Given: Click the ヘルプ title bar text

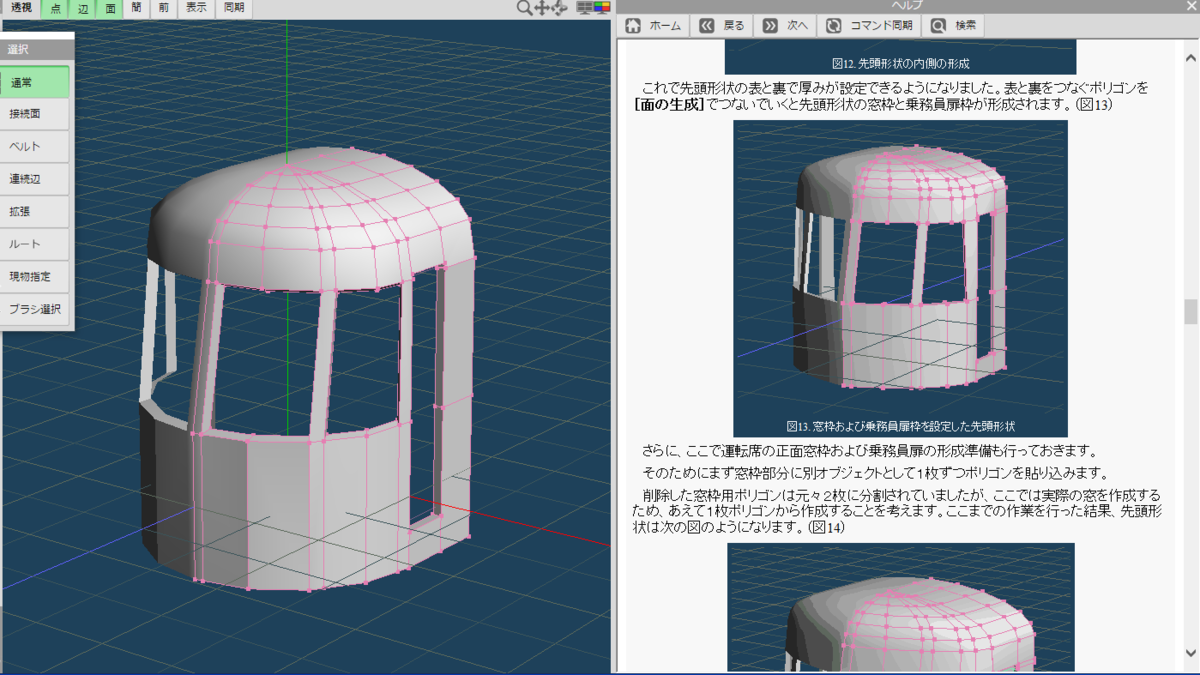Looking at the screenshot, I should click(x=907, y=5).
